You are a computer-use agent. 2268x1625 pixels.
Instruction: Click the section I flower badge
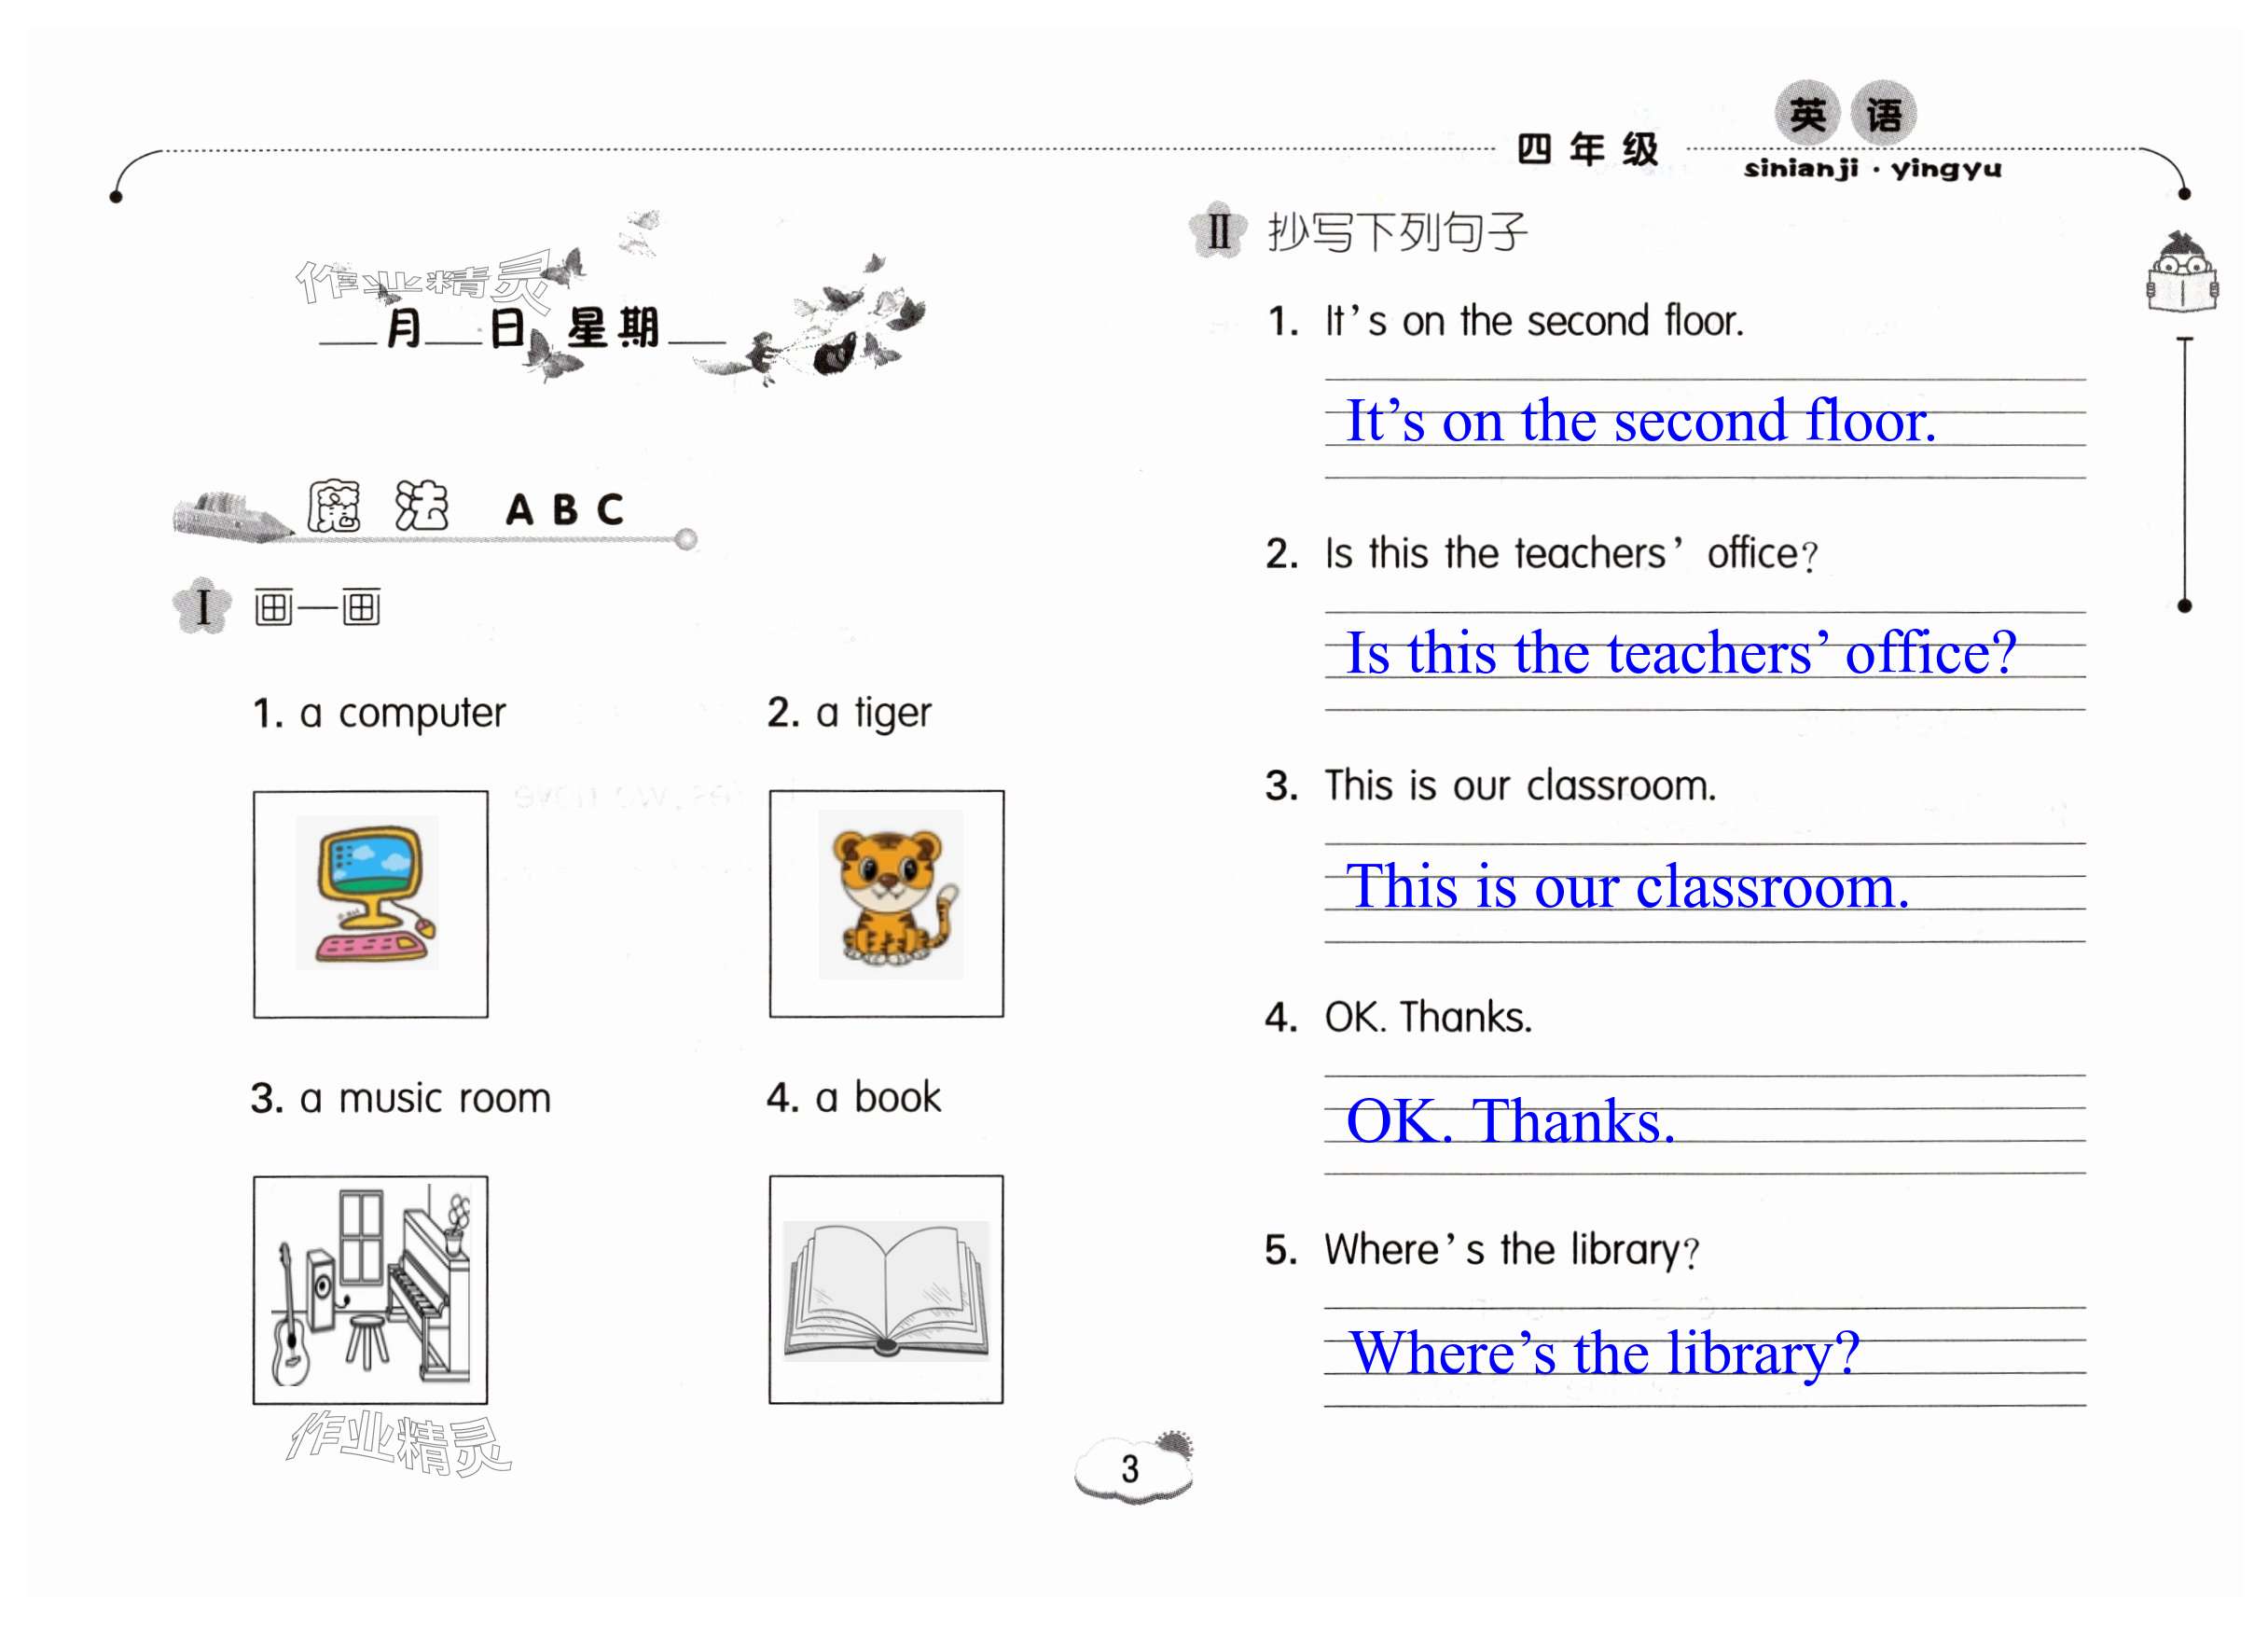tap(203, 606)
